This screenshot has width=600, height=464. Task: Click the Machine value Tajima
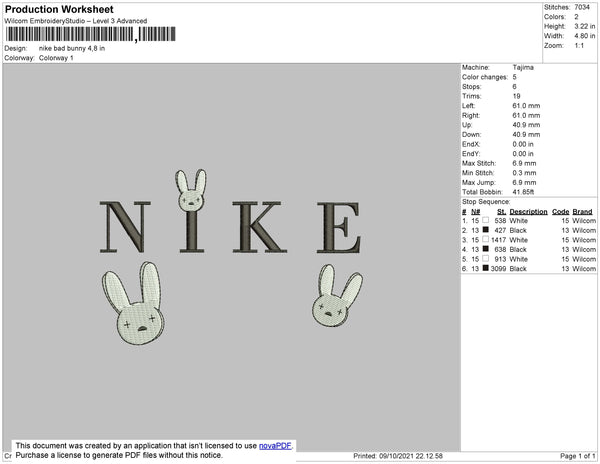[x=523, y=67]
